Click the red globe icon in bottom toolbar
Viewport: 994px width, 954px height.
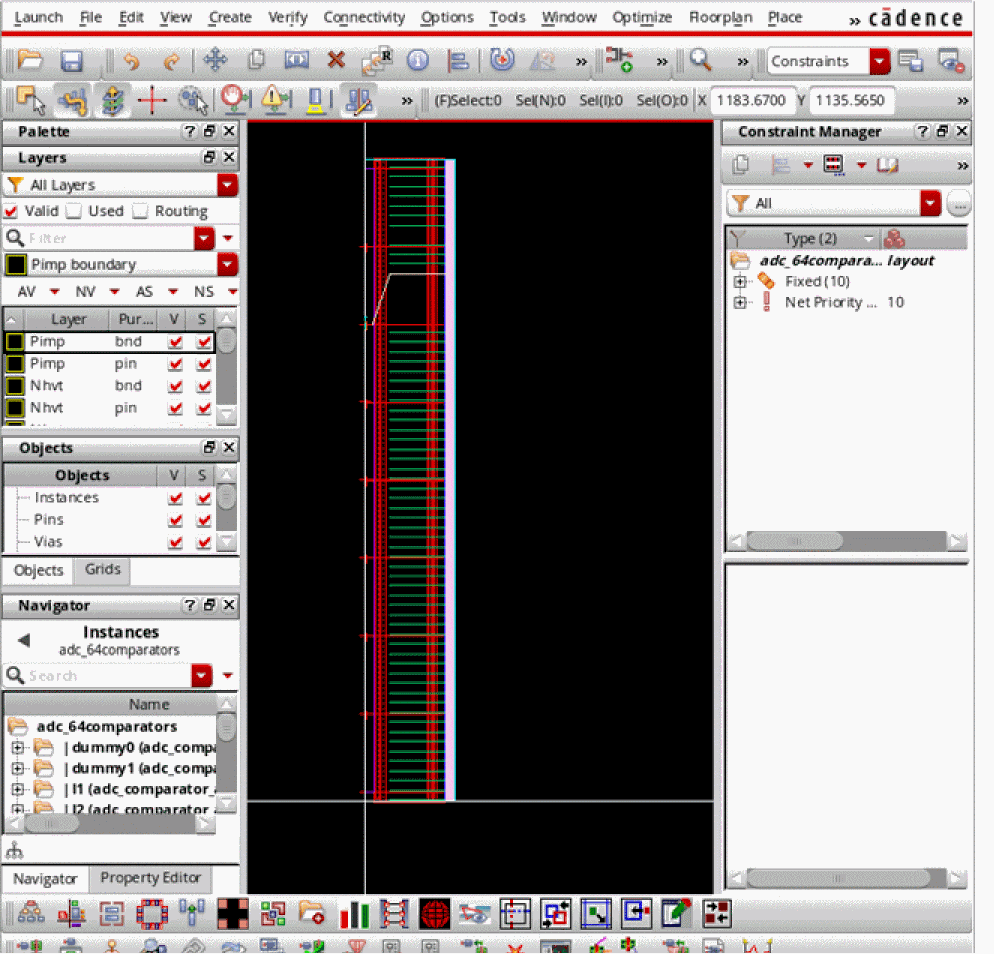click(x=434, y=913)
